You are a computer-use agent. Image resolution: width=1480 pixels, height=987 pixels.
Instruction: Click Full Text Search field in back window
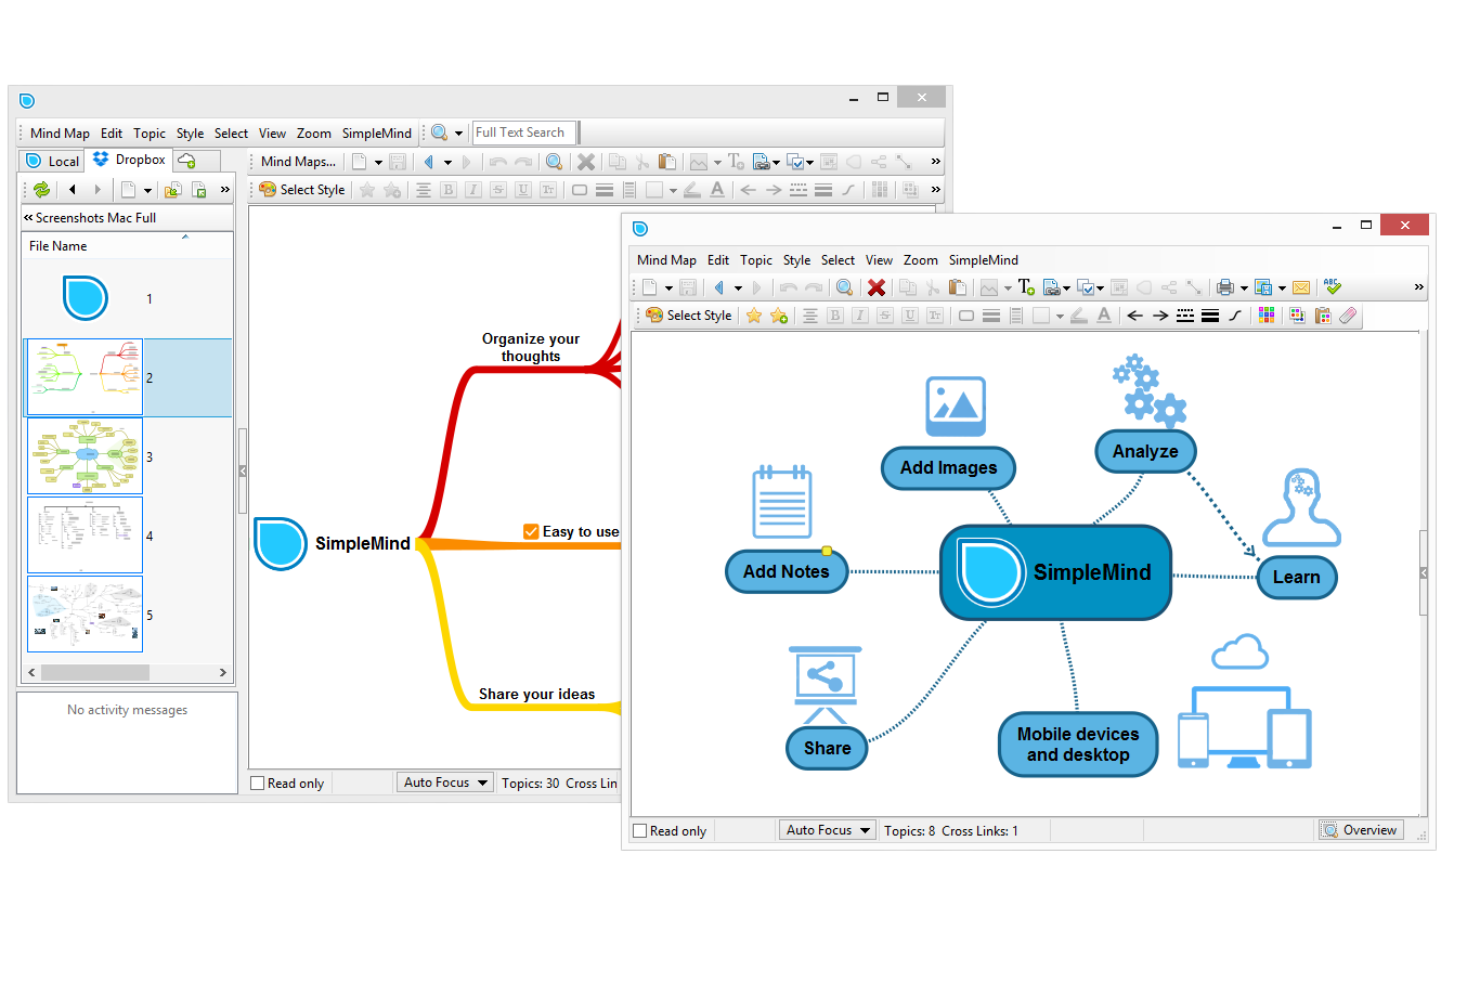click(524, 132)
